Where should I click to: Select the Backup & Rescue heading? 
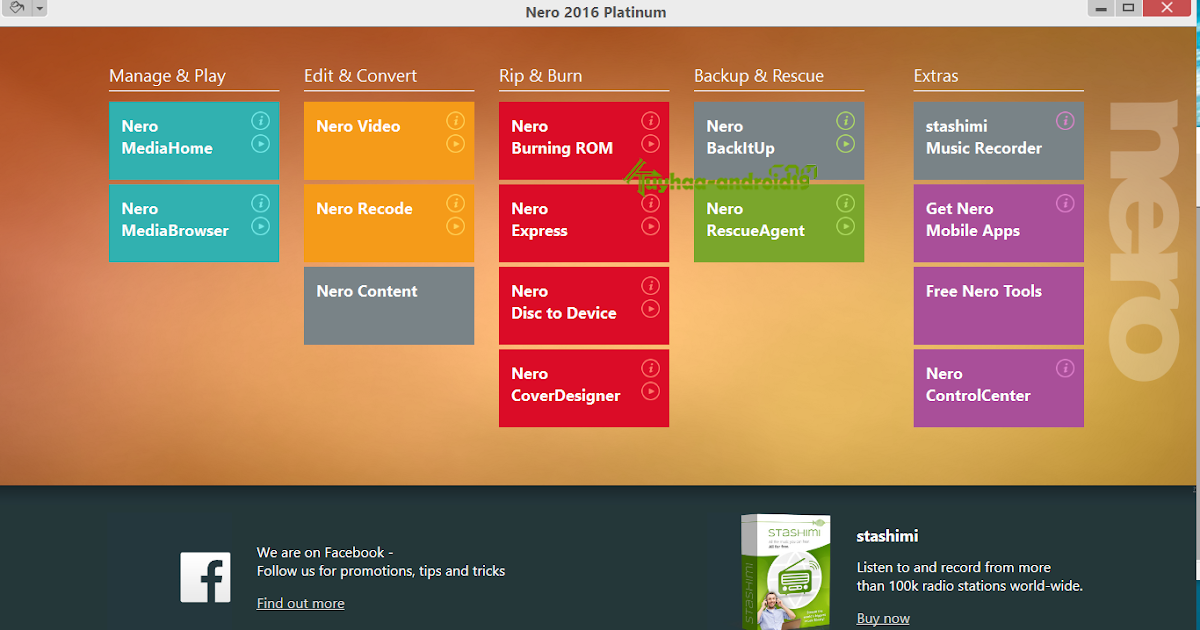759,76
